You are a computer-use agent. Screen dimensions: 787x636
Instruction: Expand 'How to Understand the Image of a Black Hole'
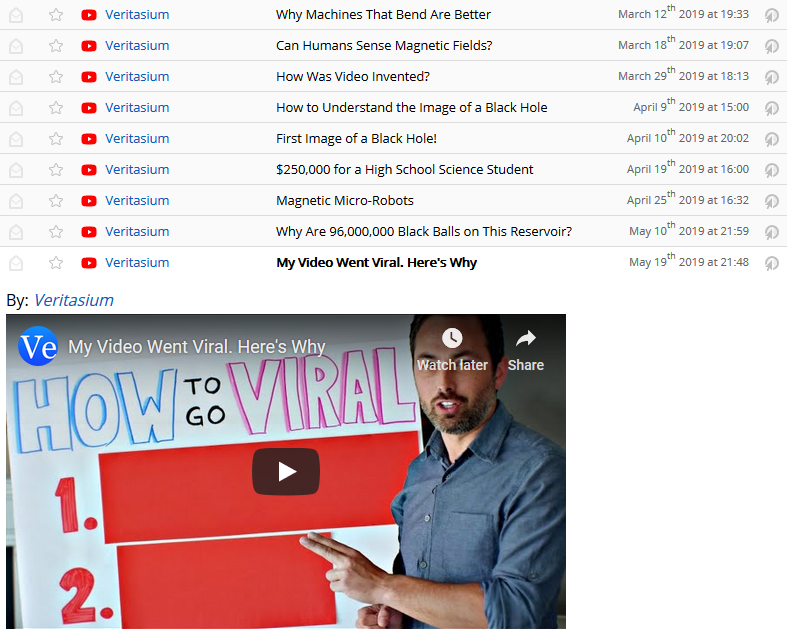click(x=411, y=108)
